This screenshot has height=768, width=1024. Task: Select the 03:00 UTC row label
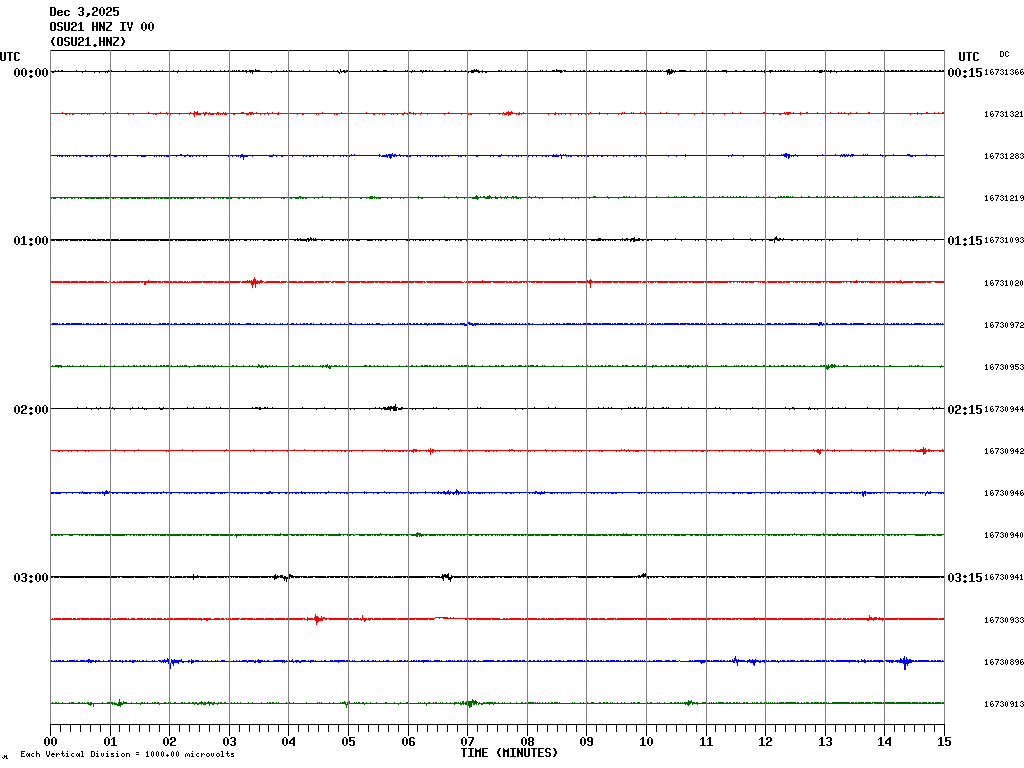30,578
